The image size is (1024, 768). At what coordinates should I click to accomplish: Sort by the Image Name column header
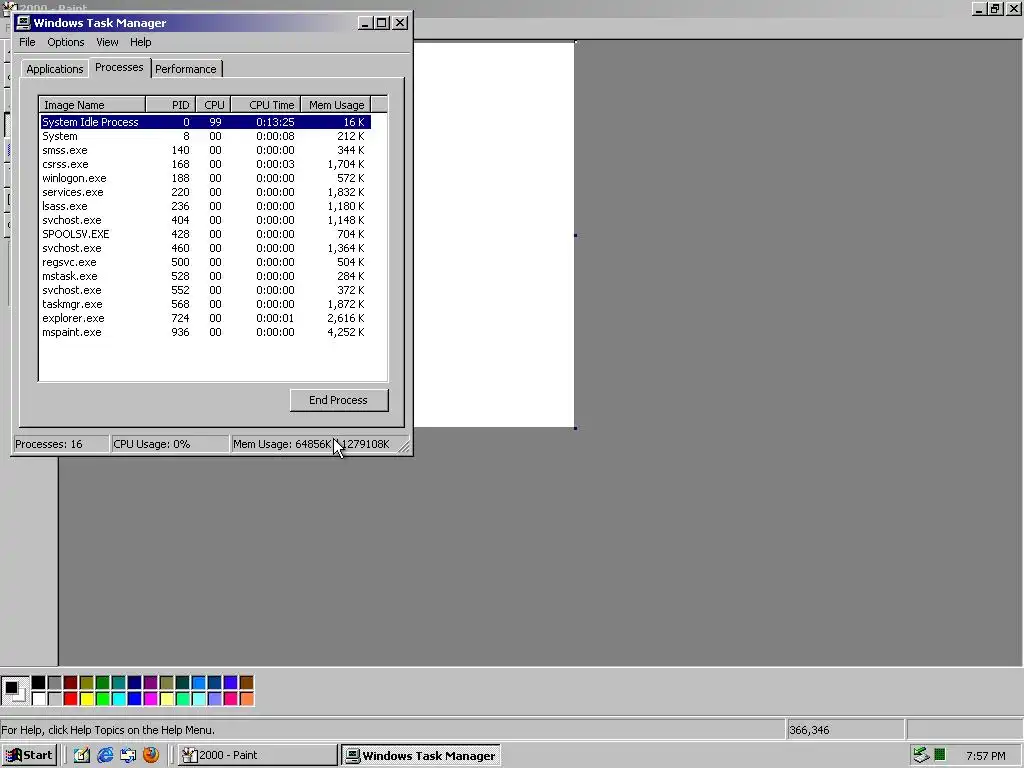tap(92, 104)
